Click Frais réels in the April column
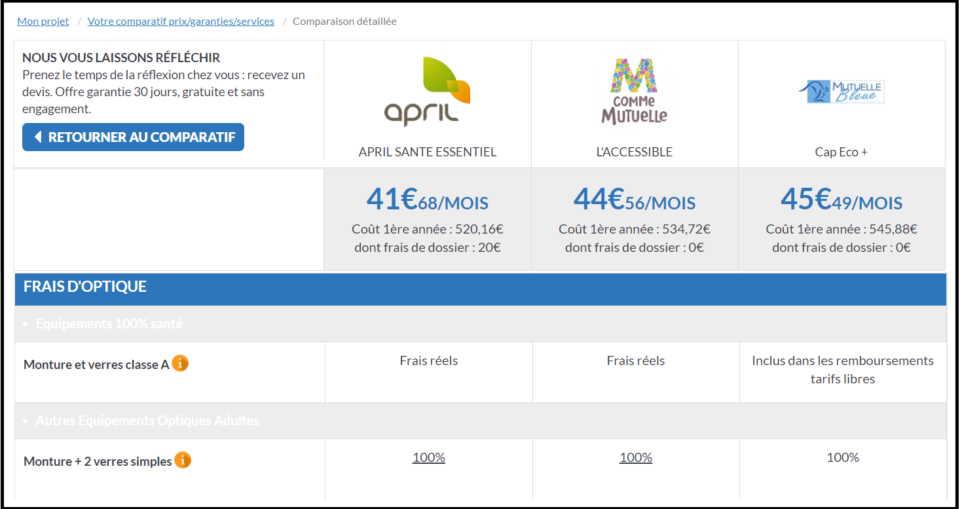This screenshot has width=960, height=509. tap(429, 361)
